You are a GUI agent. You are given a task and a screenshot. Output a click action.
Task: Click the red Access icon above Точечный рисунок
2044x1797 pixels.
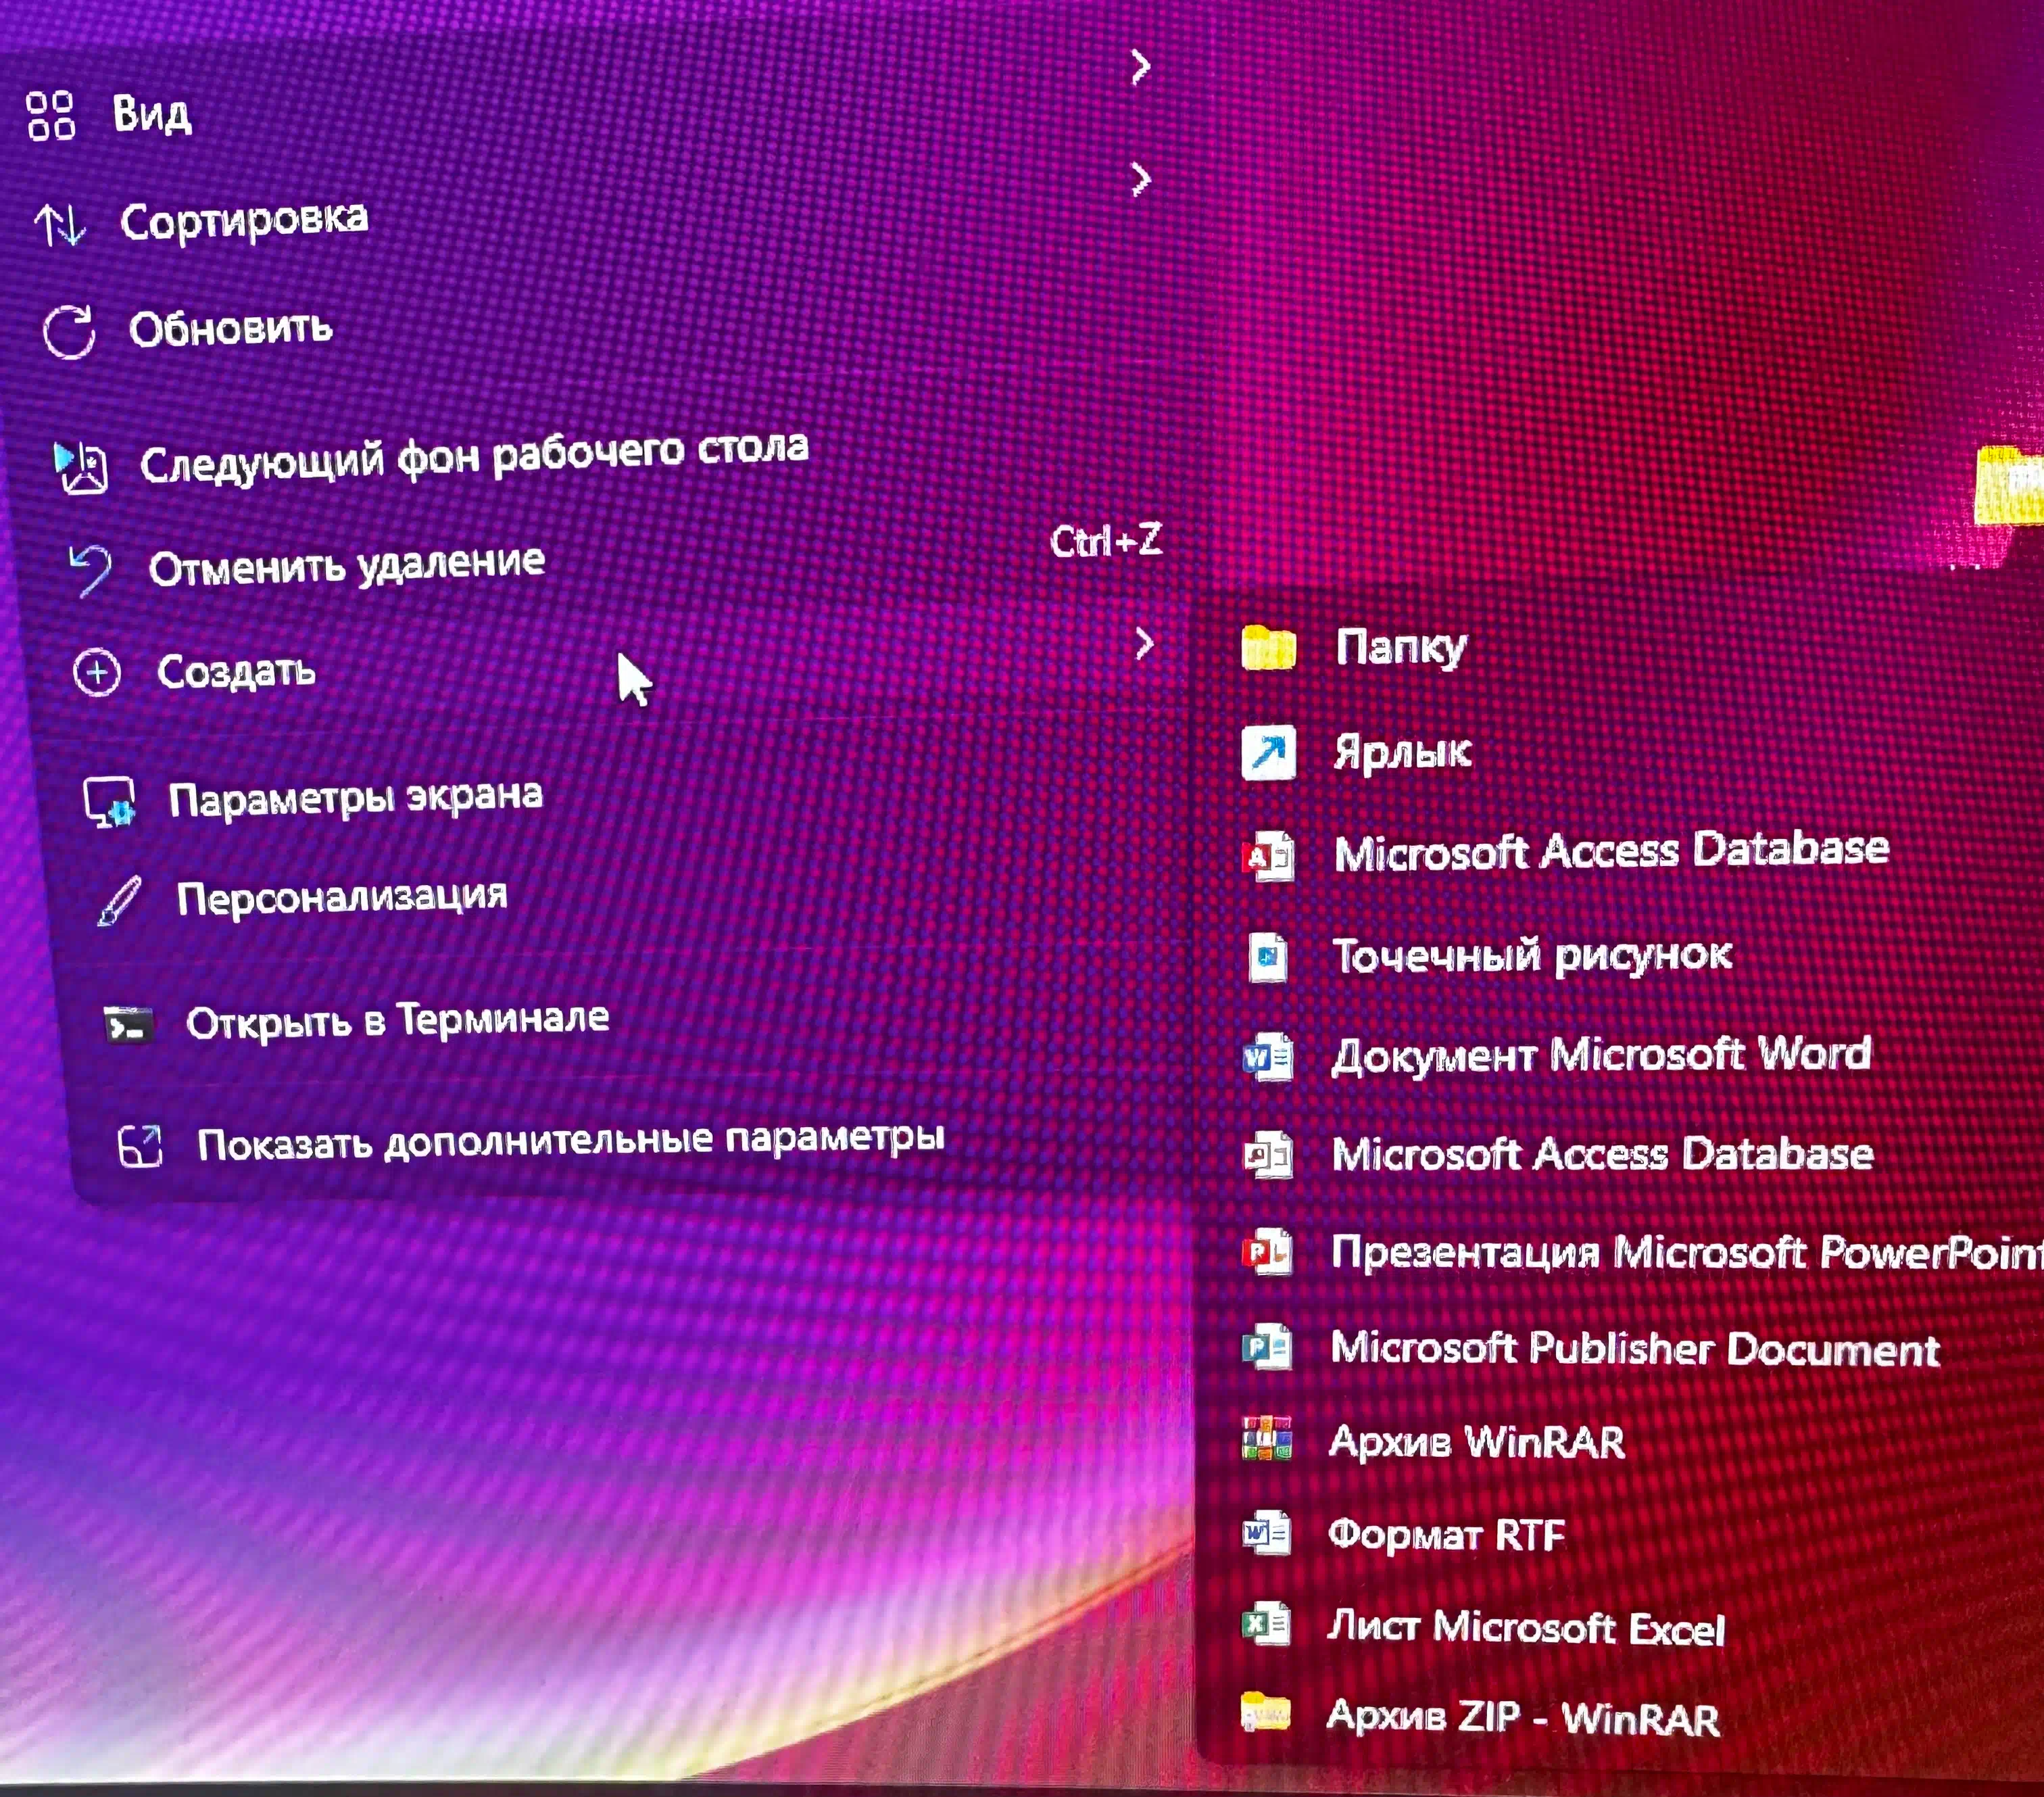1268,856
